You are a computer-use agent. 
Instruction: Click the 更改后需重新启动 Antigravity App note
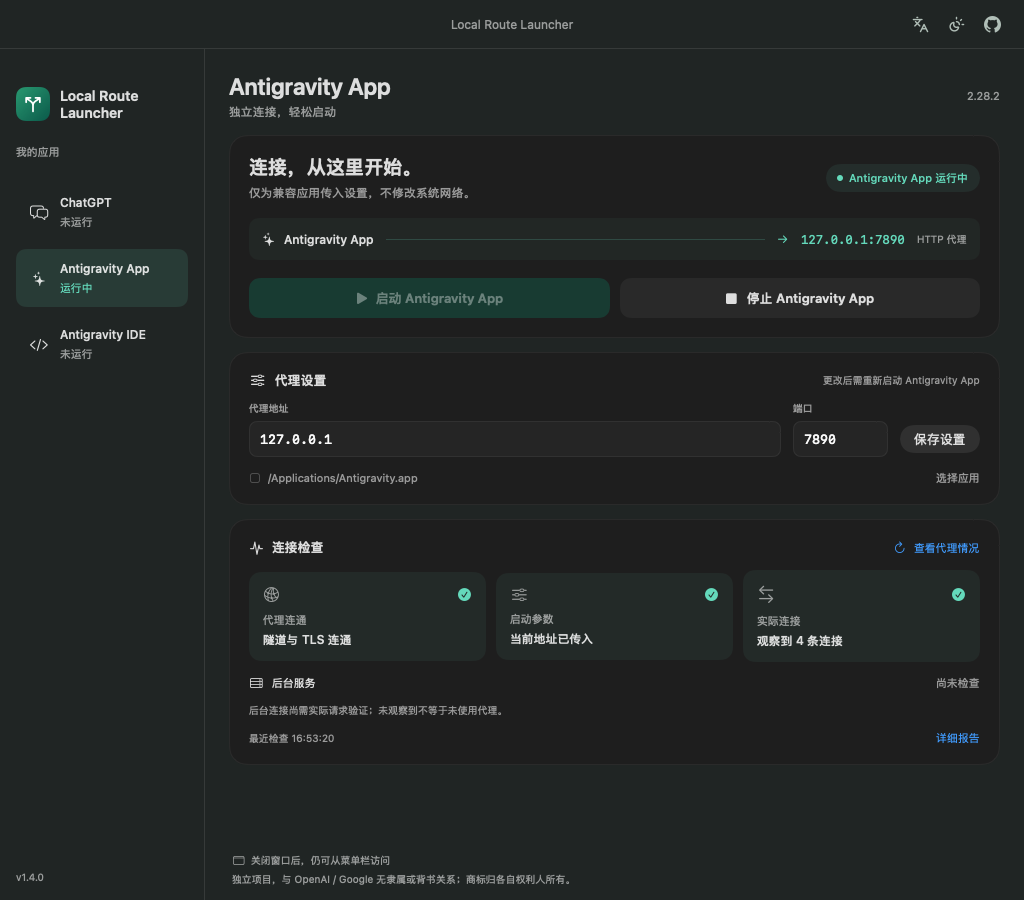[901, 380]
